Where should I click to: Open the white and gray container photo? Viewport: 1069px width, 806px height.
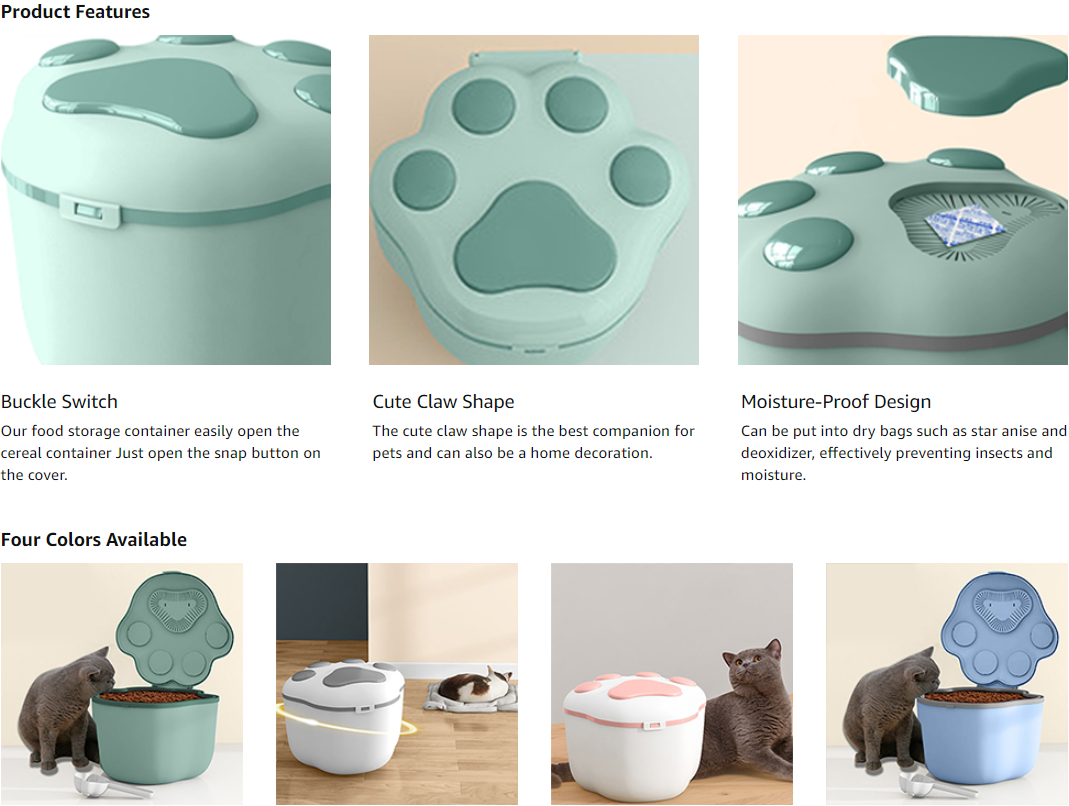click(x=397, y=684)
